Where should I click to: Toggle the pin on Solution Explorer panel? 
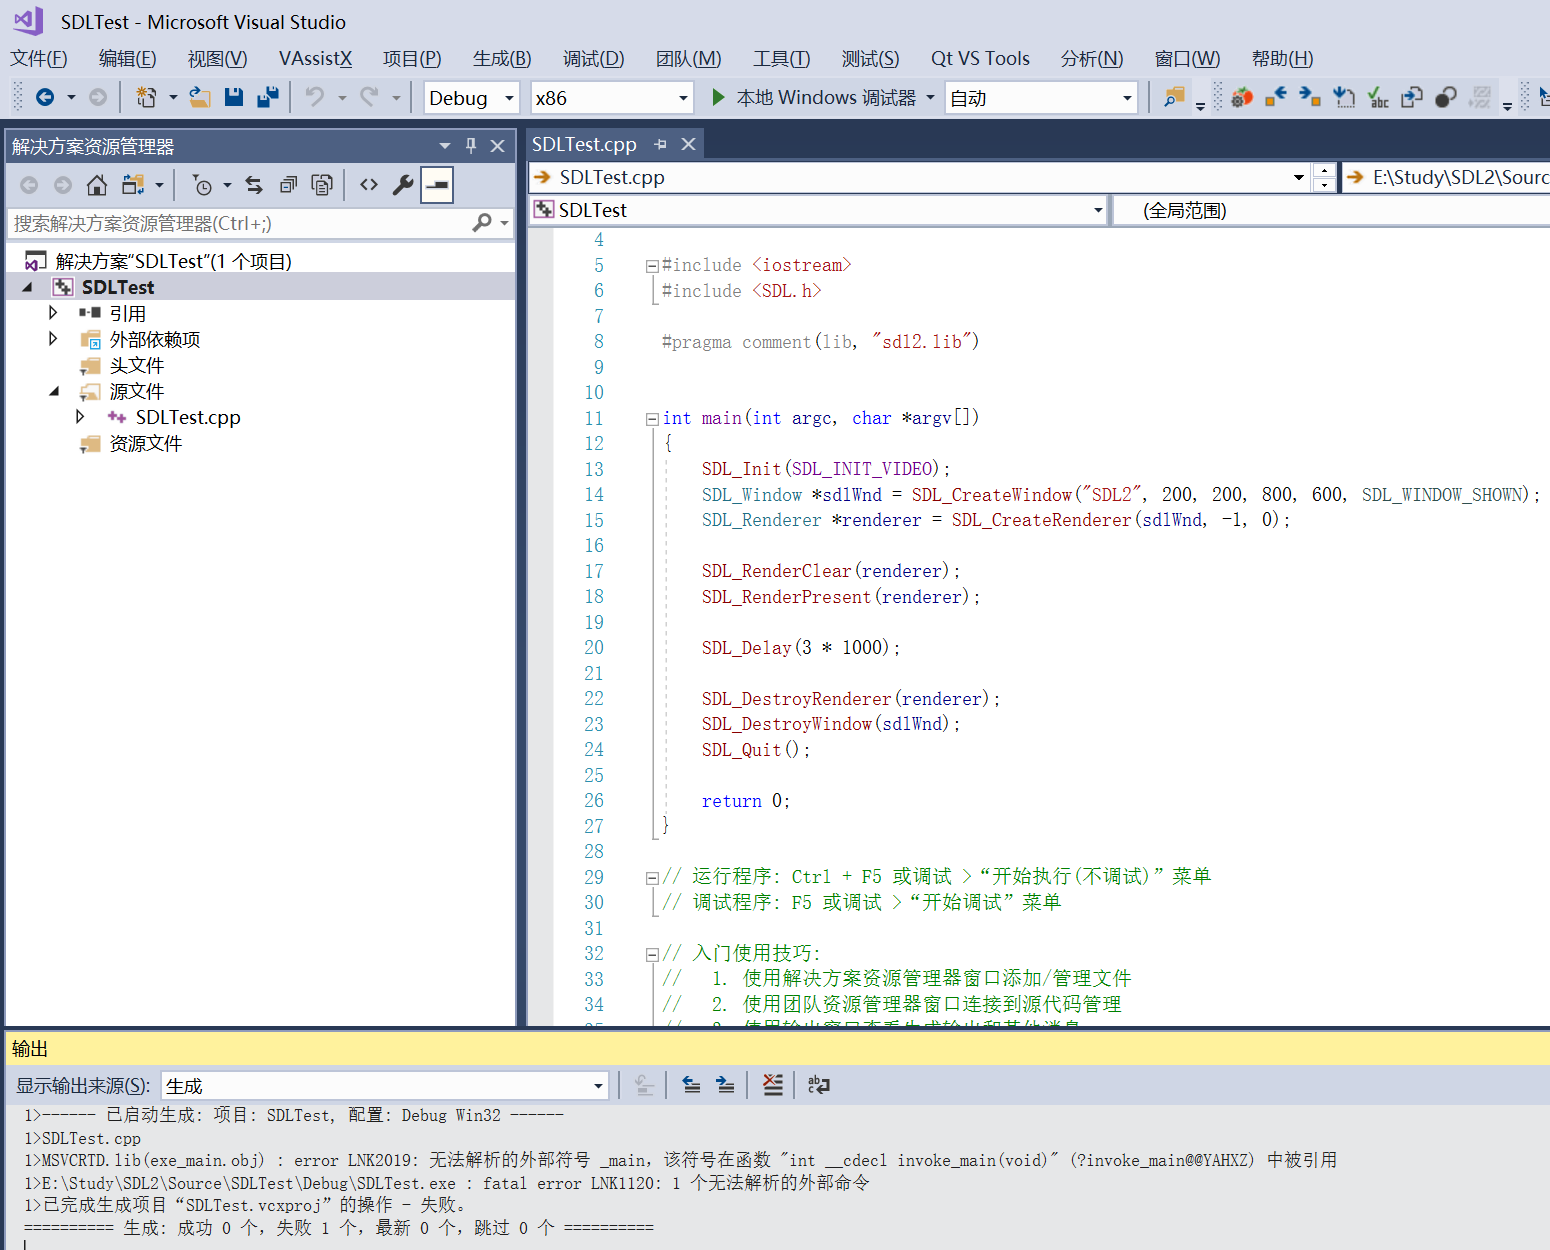pyautogui.click(x=470, y=145)
